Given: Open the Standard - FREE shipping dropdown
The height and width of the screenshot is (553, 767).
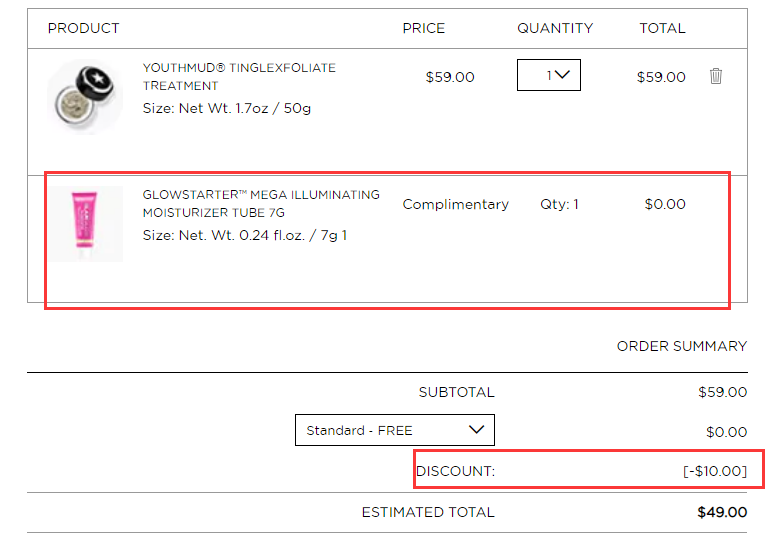Looking at the screenshot, I should tap(395, 430).
